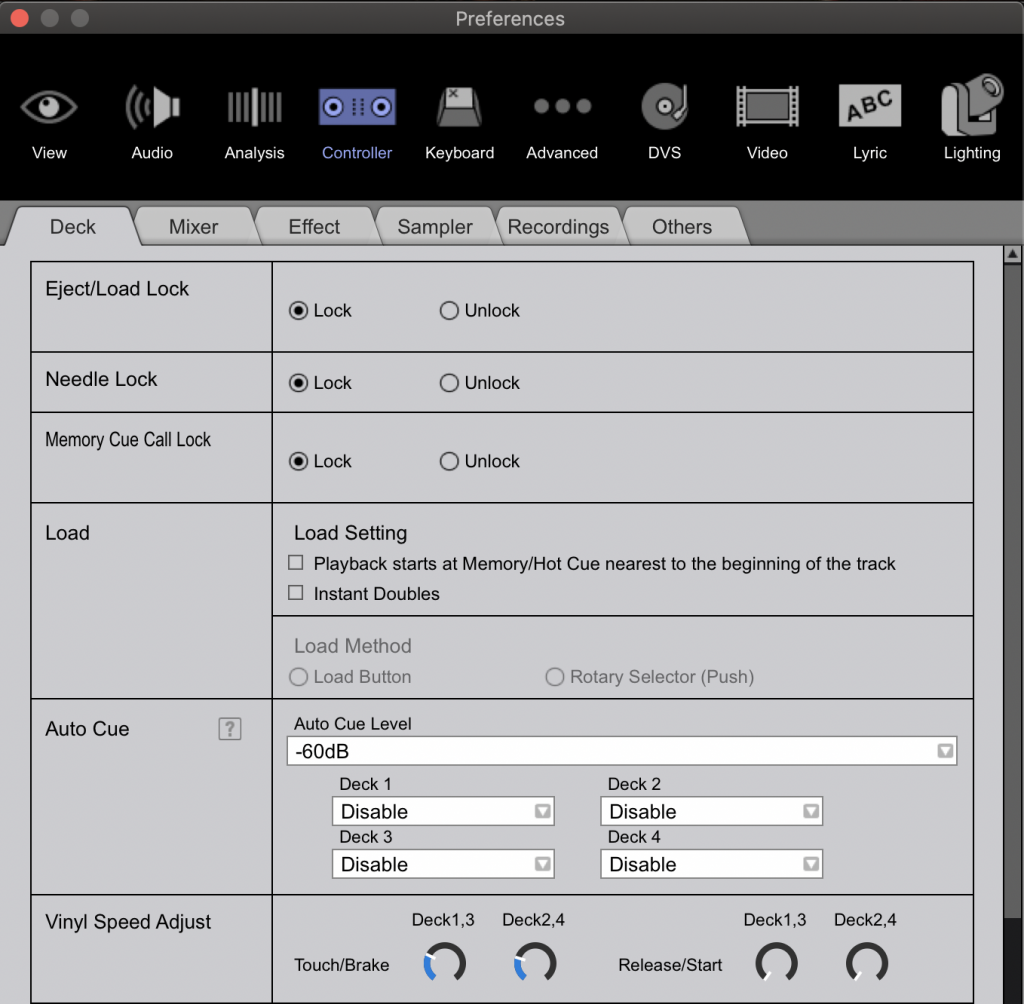1024x1004 pixels.
Task: Switch to the Recordings tab
Action: click(x=558, y=227)
